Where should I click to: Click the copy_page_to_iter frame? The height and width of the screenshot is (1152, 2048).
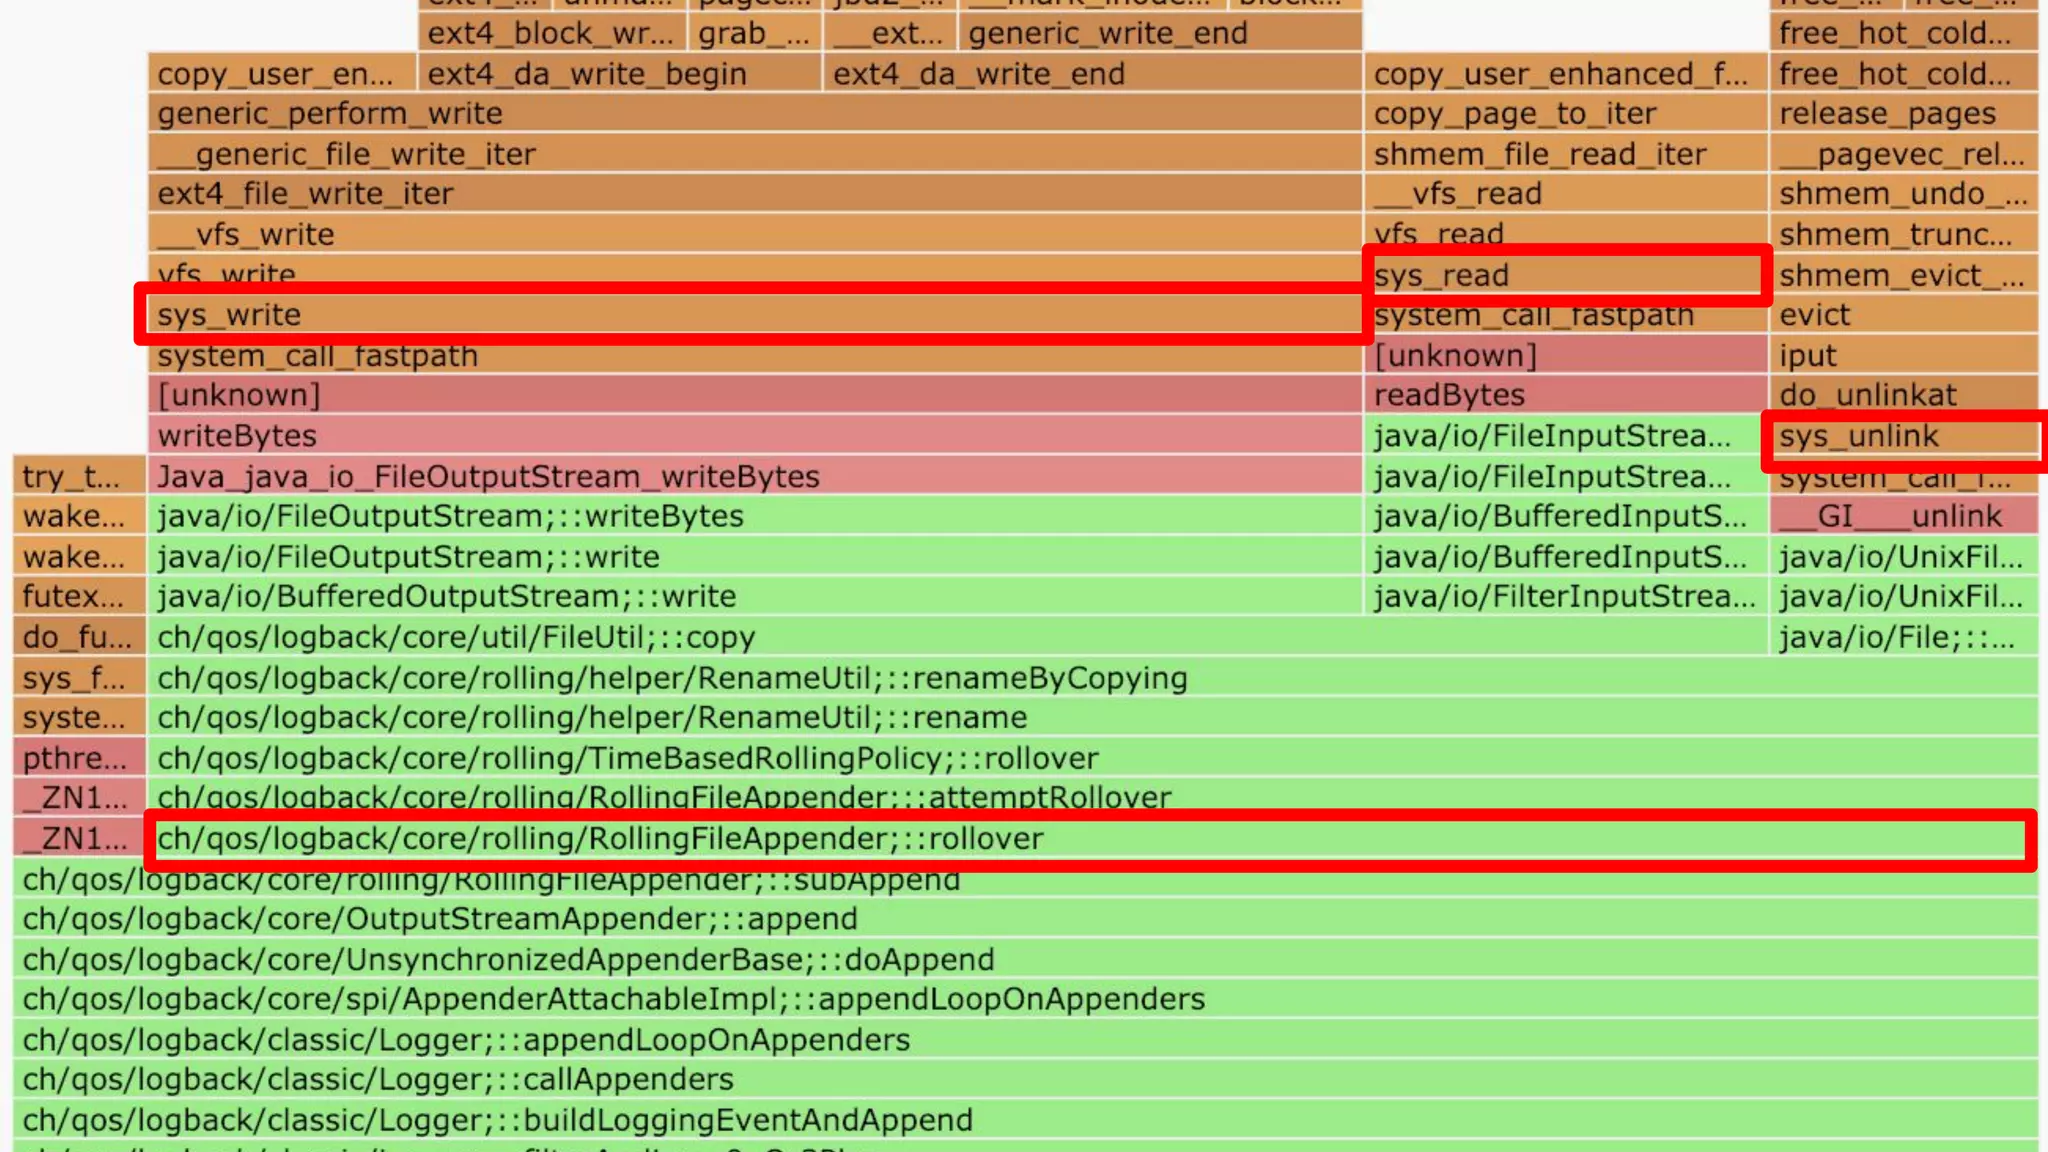(x=1566, y=113)
